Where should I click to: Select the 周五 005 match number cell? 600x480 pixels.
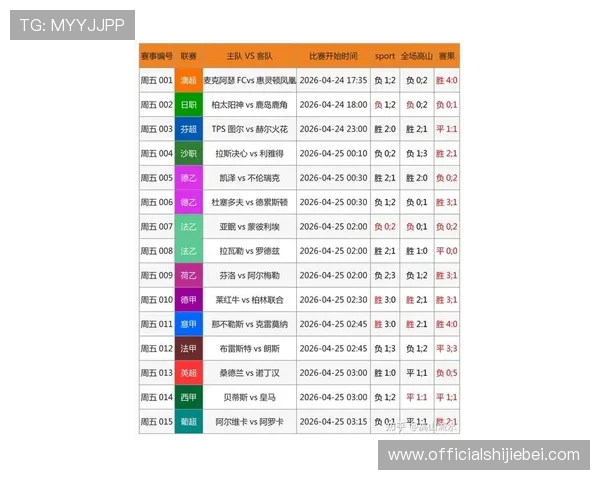[157, 178]
